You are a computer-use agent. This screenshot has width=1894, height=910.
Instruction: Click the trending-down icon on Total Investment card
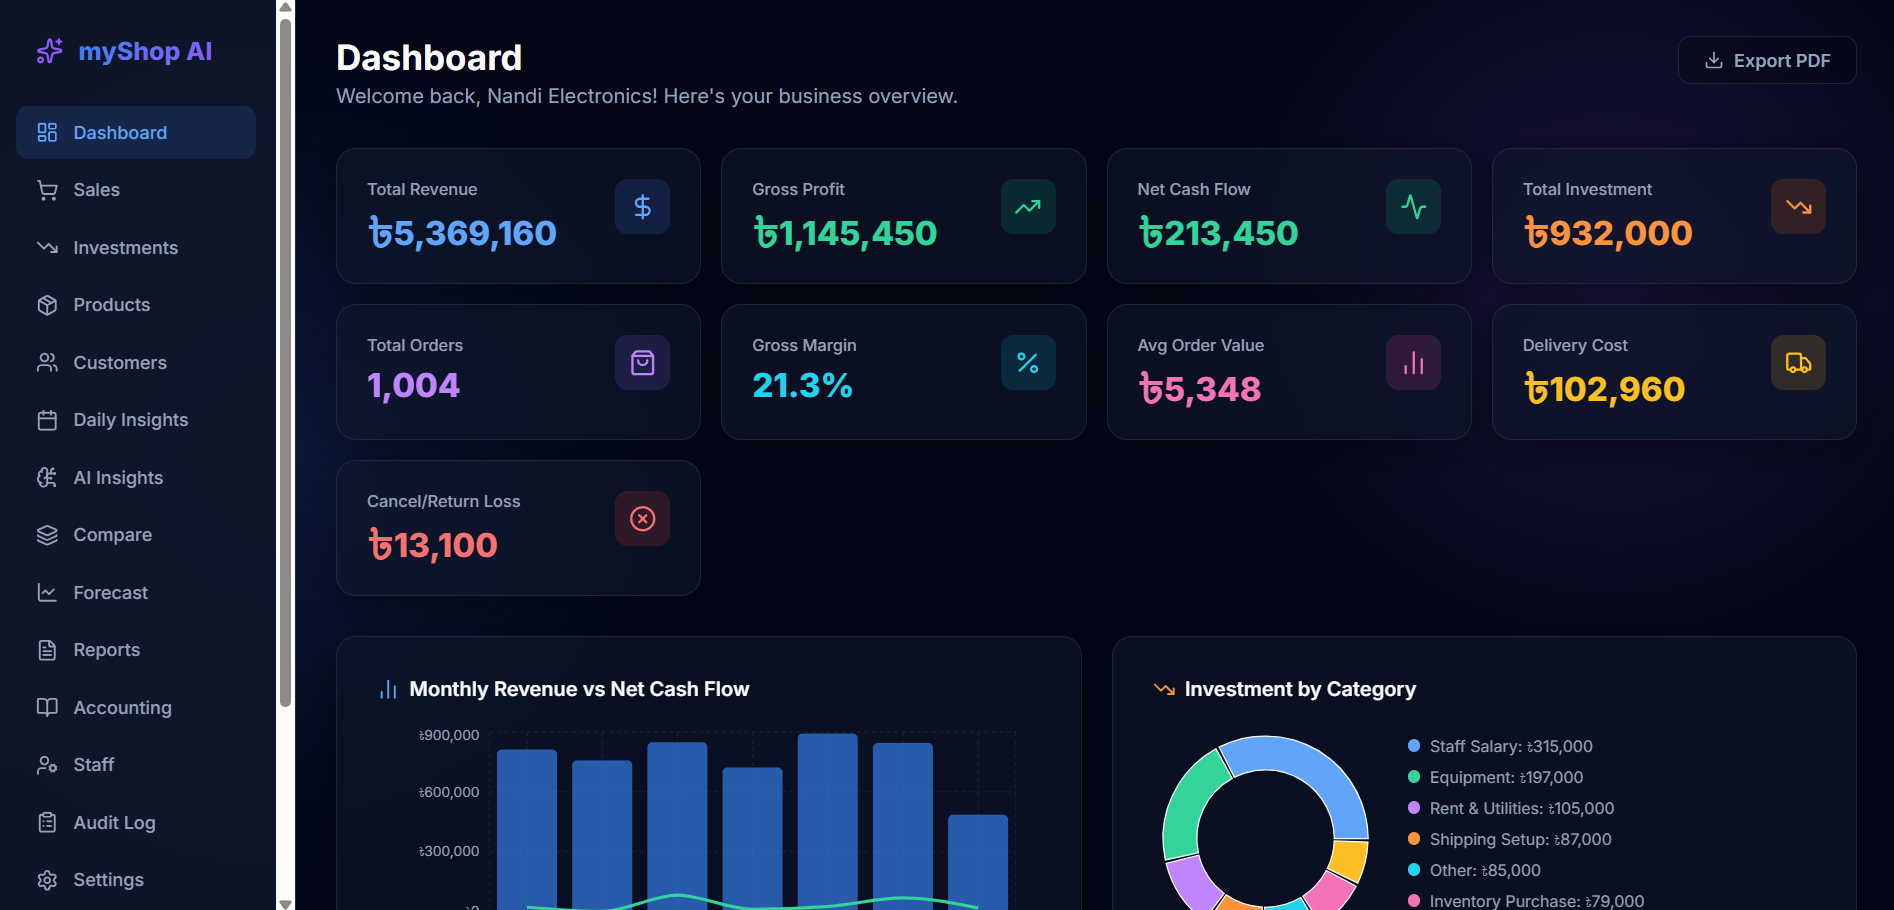[1798, 207]
